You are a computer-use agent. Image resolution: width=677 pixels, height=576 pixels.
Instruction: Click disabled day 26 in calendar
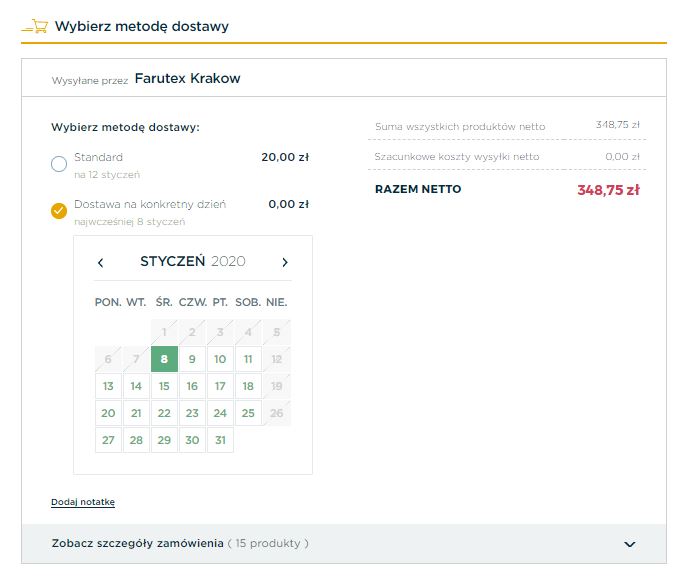[x=277, y=413]
